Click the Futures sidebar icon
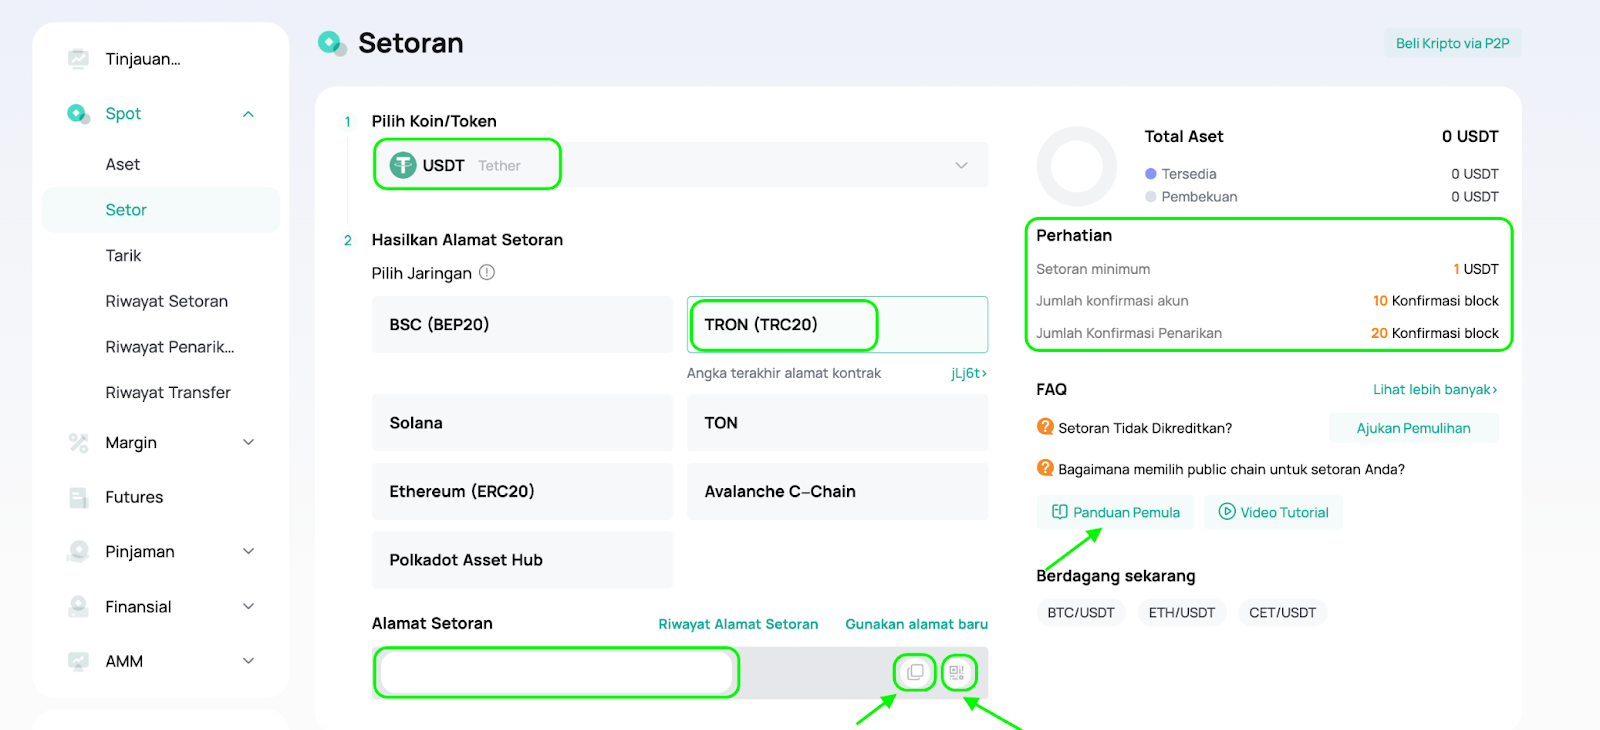This screenshot has width=1600, height=730. (78, 497)
